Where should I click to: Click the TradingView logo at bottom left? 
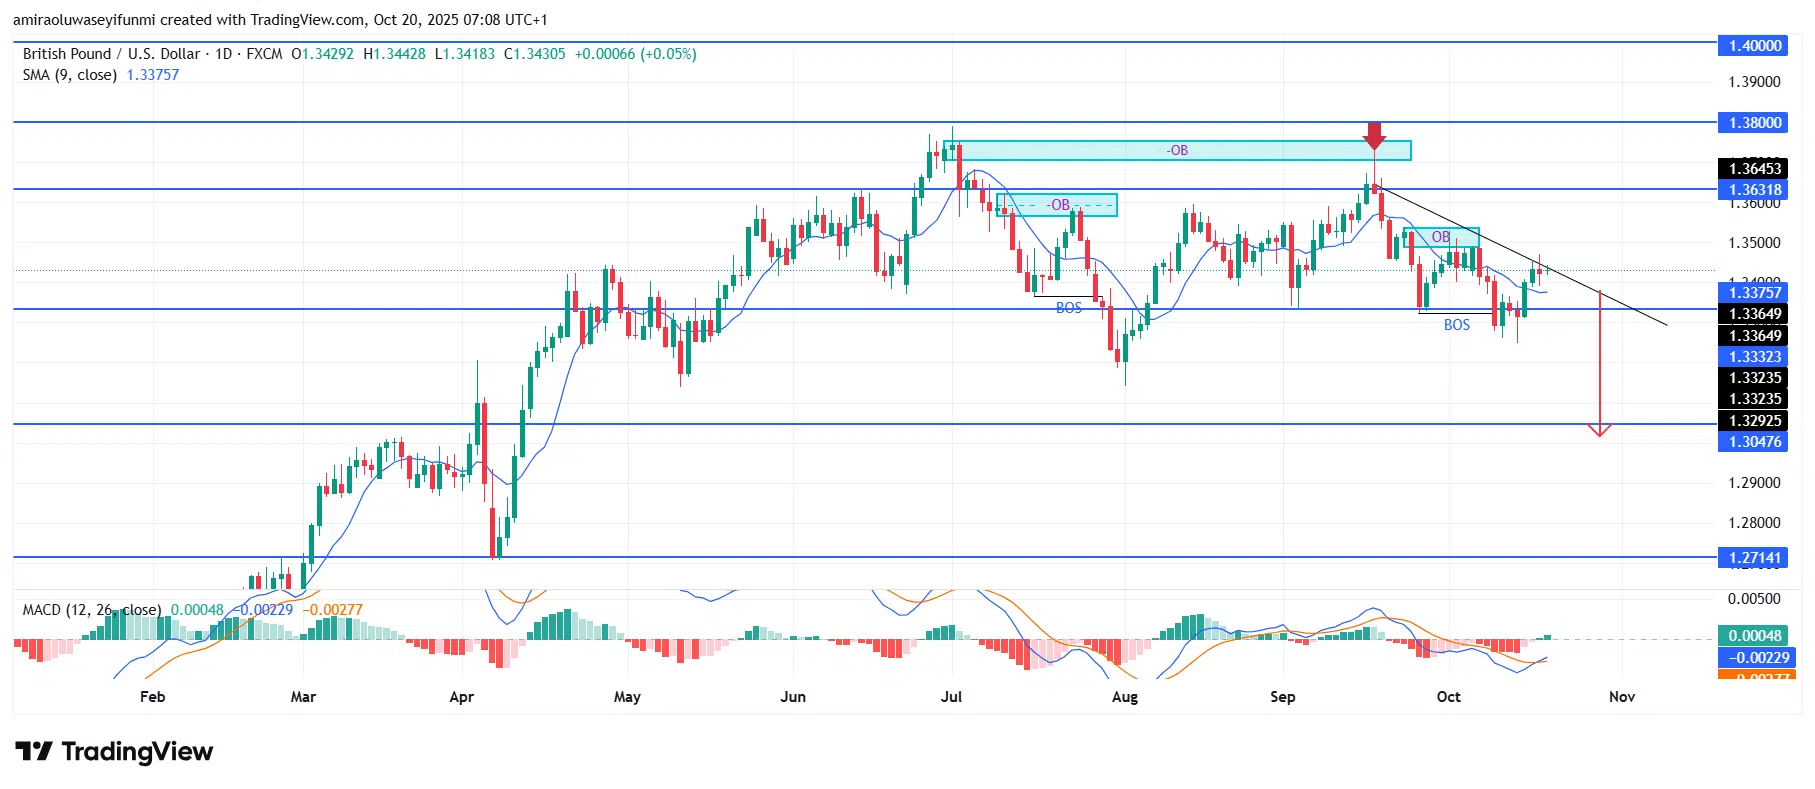114,752
